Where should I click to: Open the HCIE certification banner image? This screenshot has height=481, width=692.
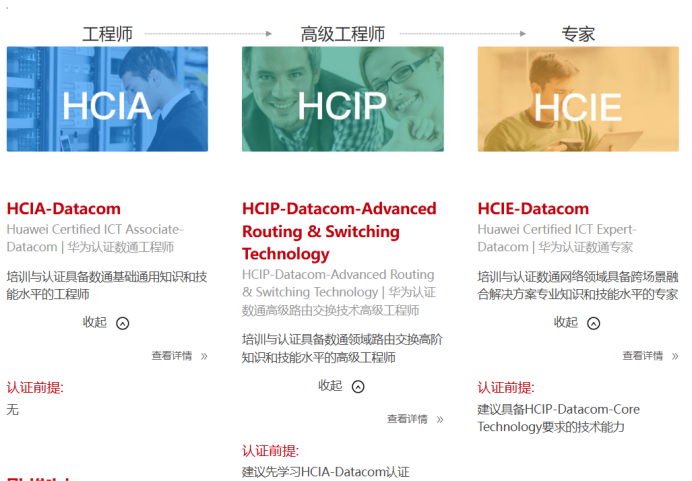click(578, 99)
